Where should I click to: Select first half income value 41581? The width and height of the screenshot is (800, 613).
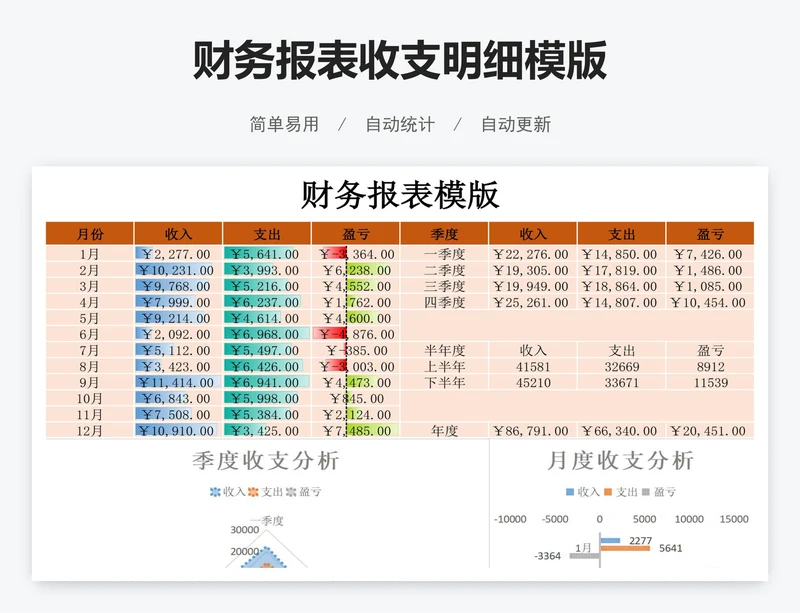[x=533, y=366]
